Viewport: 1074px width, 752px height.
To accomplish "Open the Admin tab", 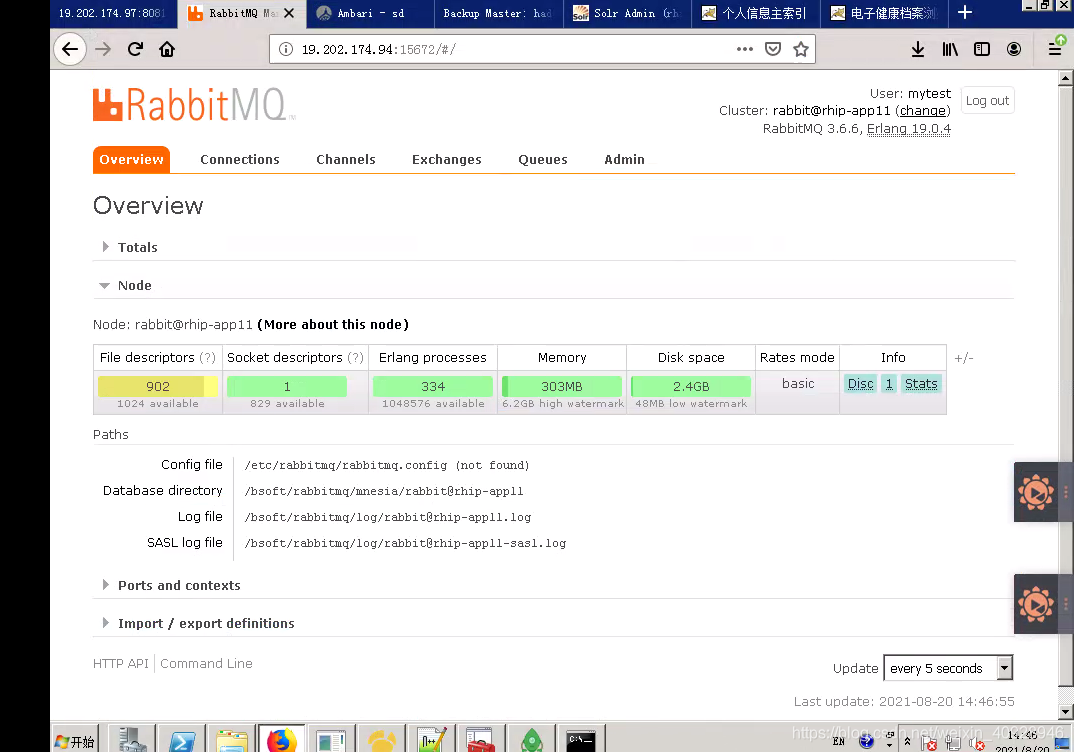I will tap(624, 160).
